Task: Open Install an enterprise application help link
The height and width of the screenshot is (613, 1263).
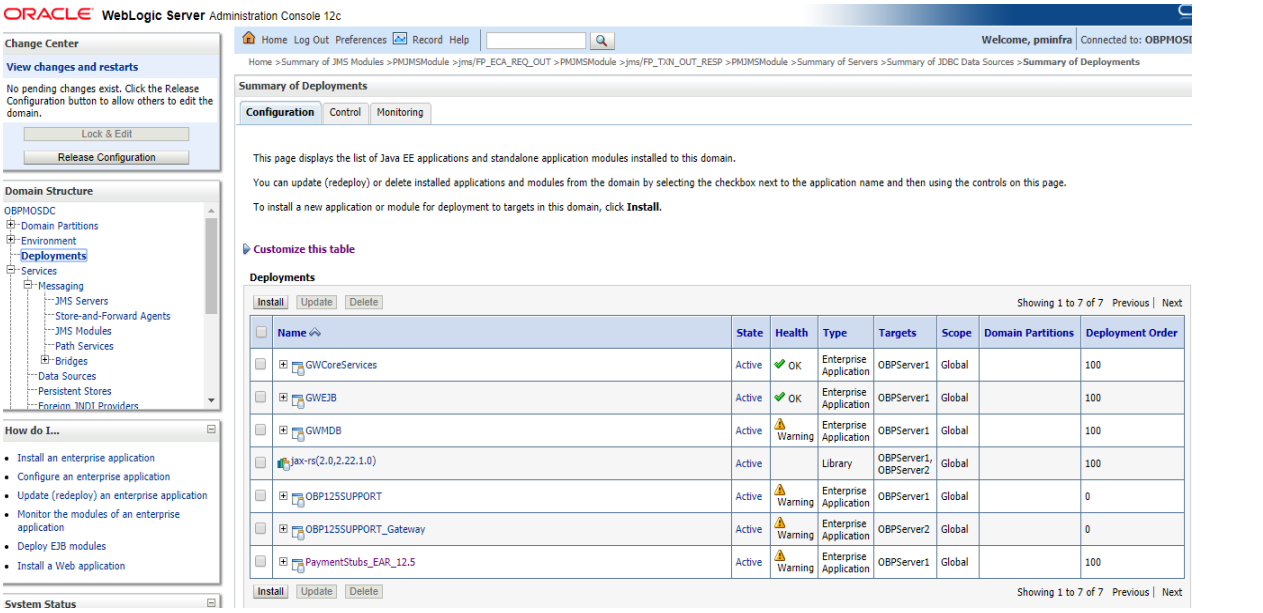Action: (x=86, y=458)
